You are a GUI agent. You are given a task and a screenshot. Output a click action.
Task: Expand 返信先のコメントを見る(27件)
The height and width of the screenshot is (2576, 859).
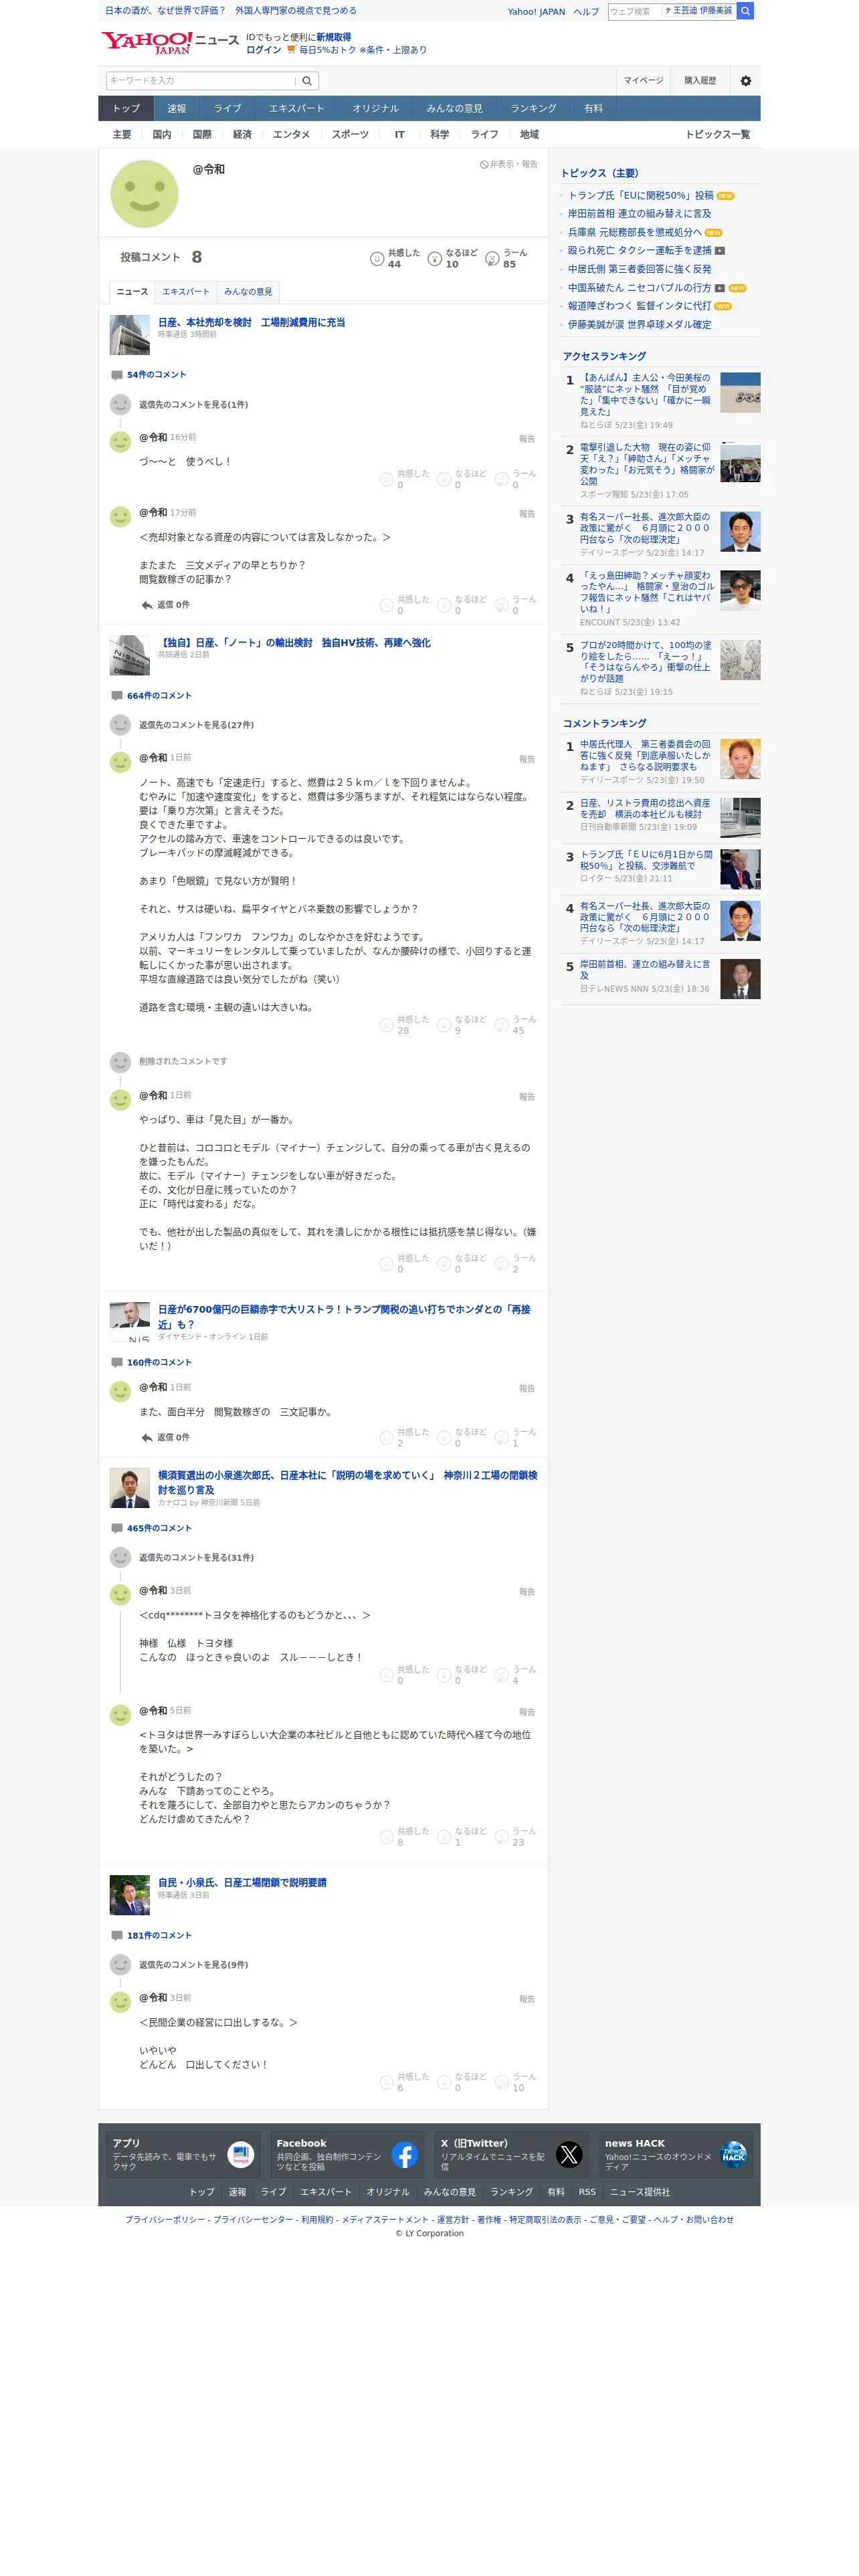(196, 725)
